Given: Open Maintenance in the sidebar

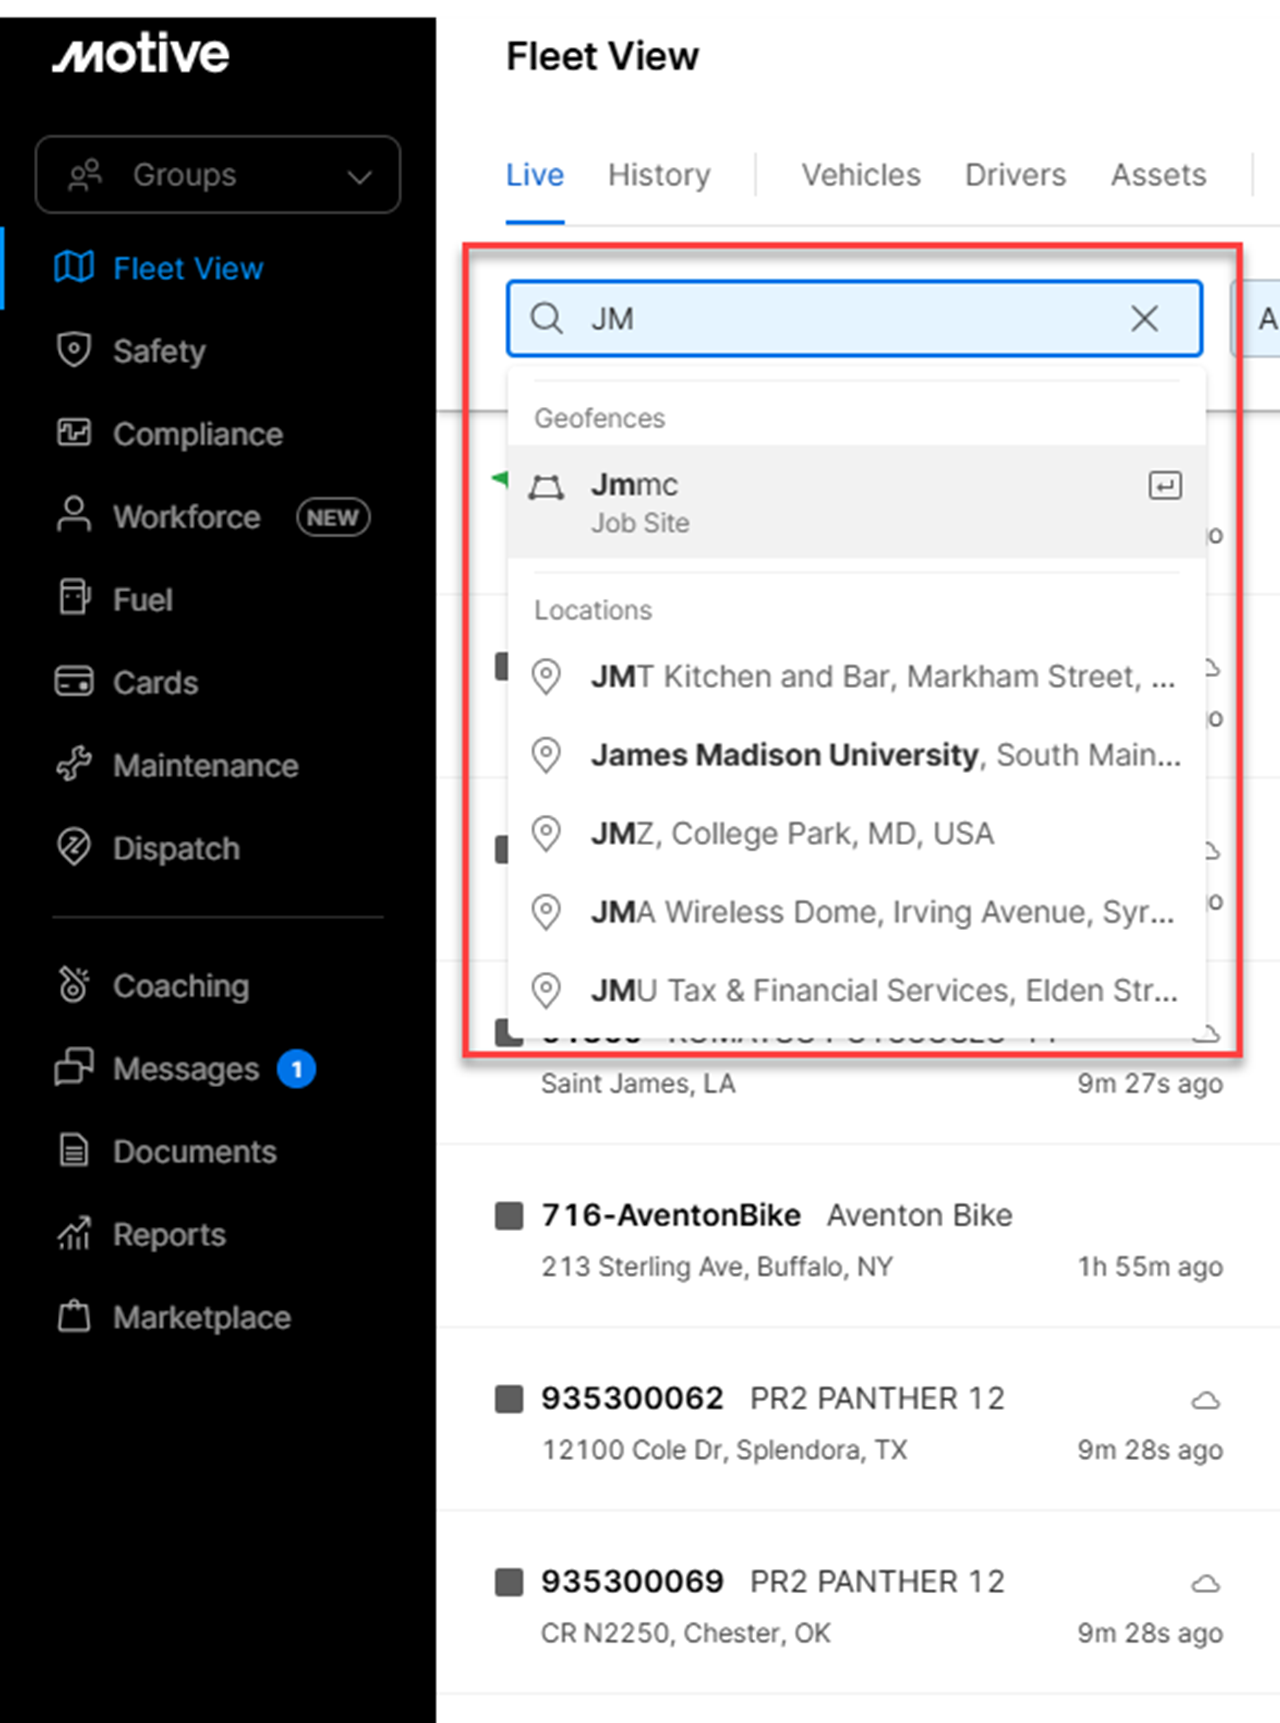Looking at the screenshot, I should pyautogui.click(x=206, y=766).
